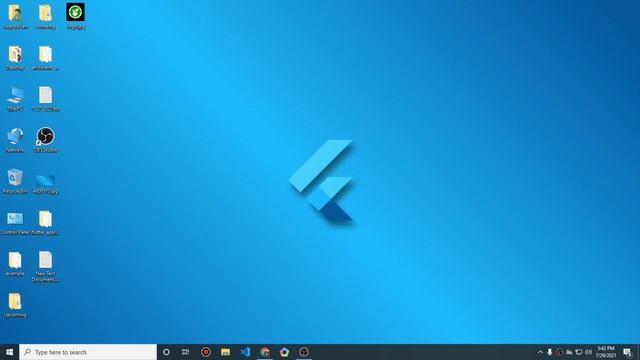Select the folder icon above the blank file

point(45,58)
